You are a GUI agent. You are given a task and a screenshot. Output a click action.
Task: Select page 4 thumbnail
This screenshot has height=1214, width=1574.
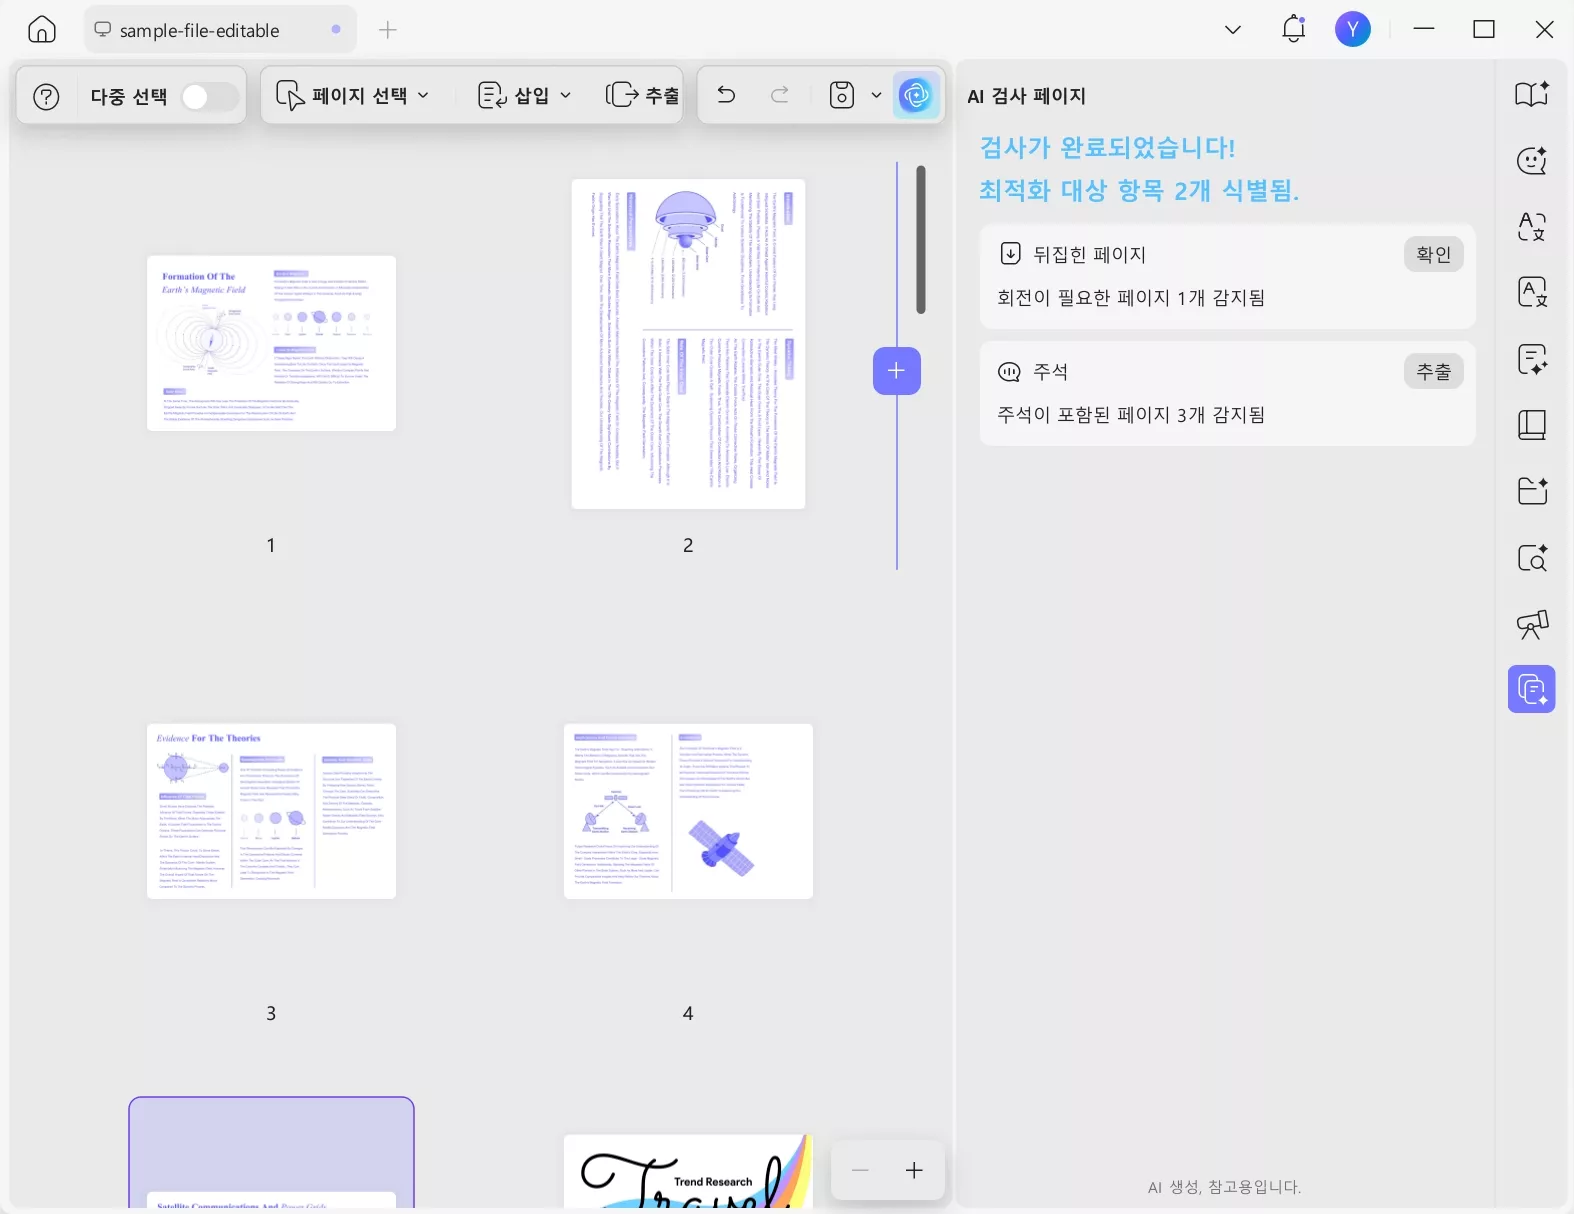tap(688, 811)
